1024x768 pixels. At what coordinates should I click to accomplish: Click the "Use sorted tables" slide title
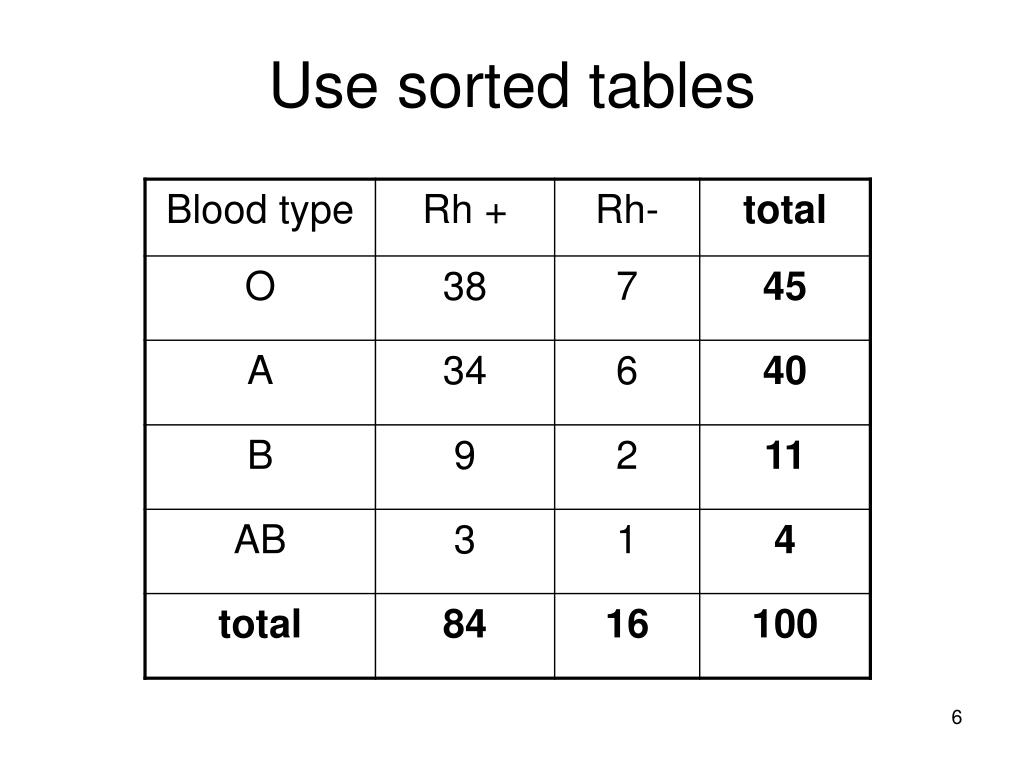point(511,87)
